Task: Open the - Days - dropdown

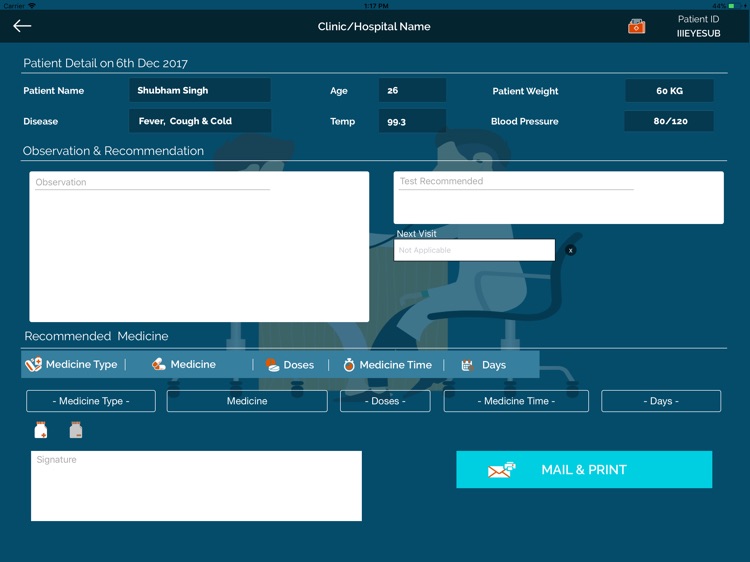Action: point(661,401)
